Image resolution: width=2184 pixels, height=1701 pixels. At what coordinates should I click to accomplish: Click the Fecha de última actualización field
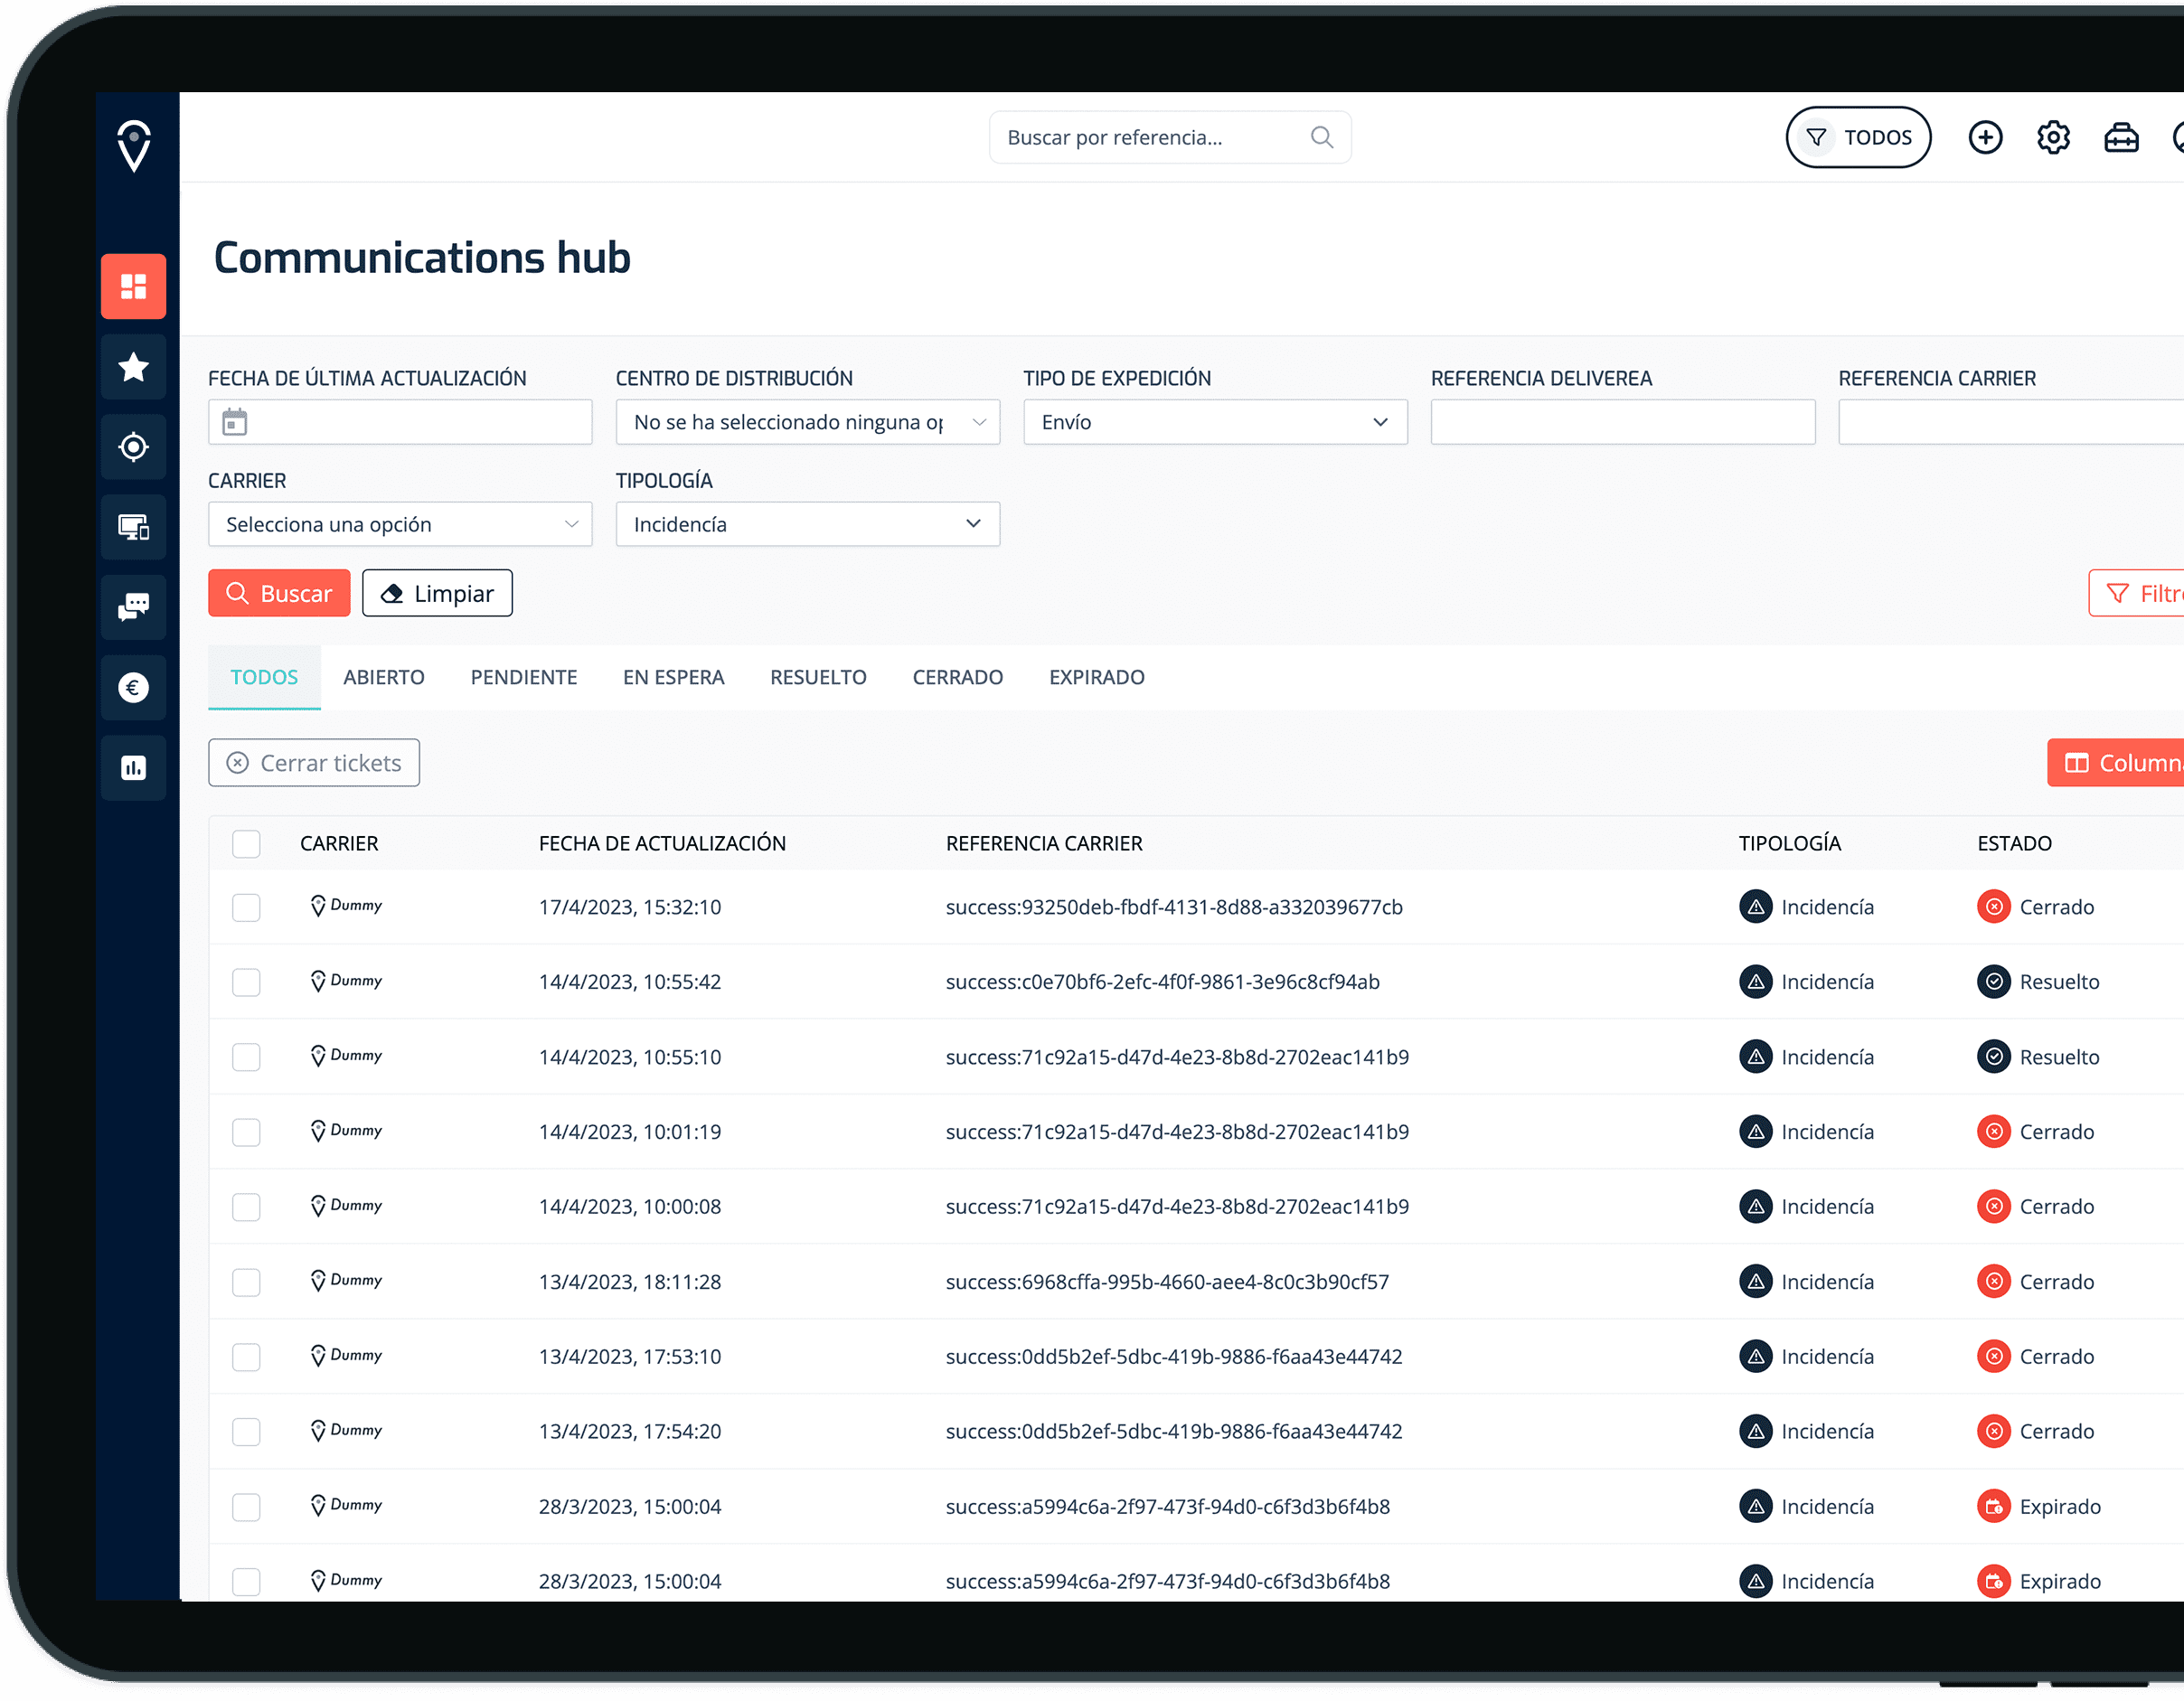pyautogui.click(x=400, y=422)
